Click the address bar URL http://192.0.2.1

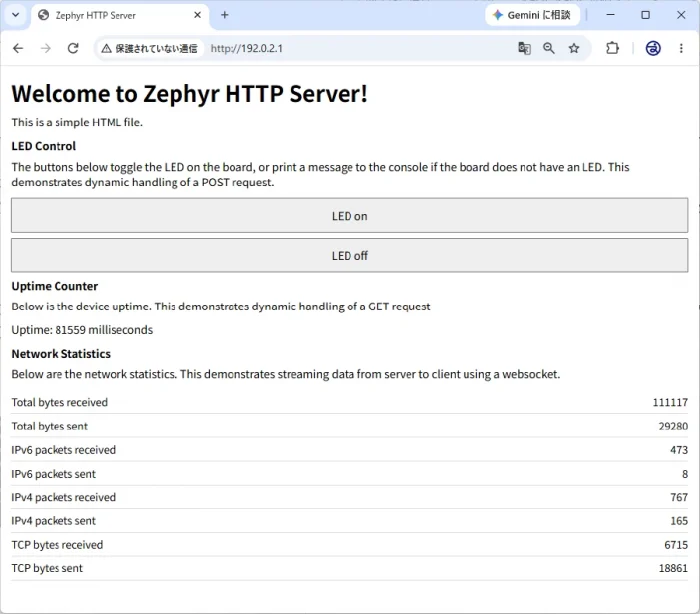(246, 48)
